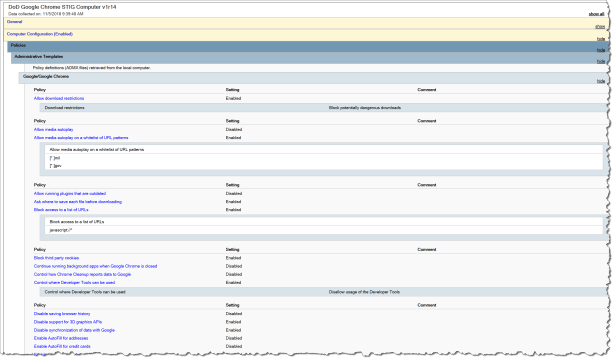
Task: Open 'Allow media autoplay on a whitelist' link
Action: coord(81,138)
